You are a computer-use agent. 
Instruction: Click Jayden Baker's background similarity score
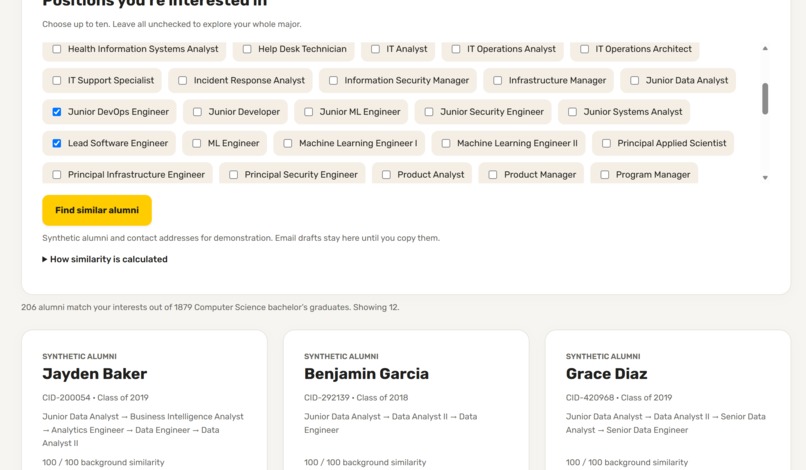tap(103, 462)
